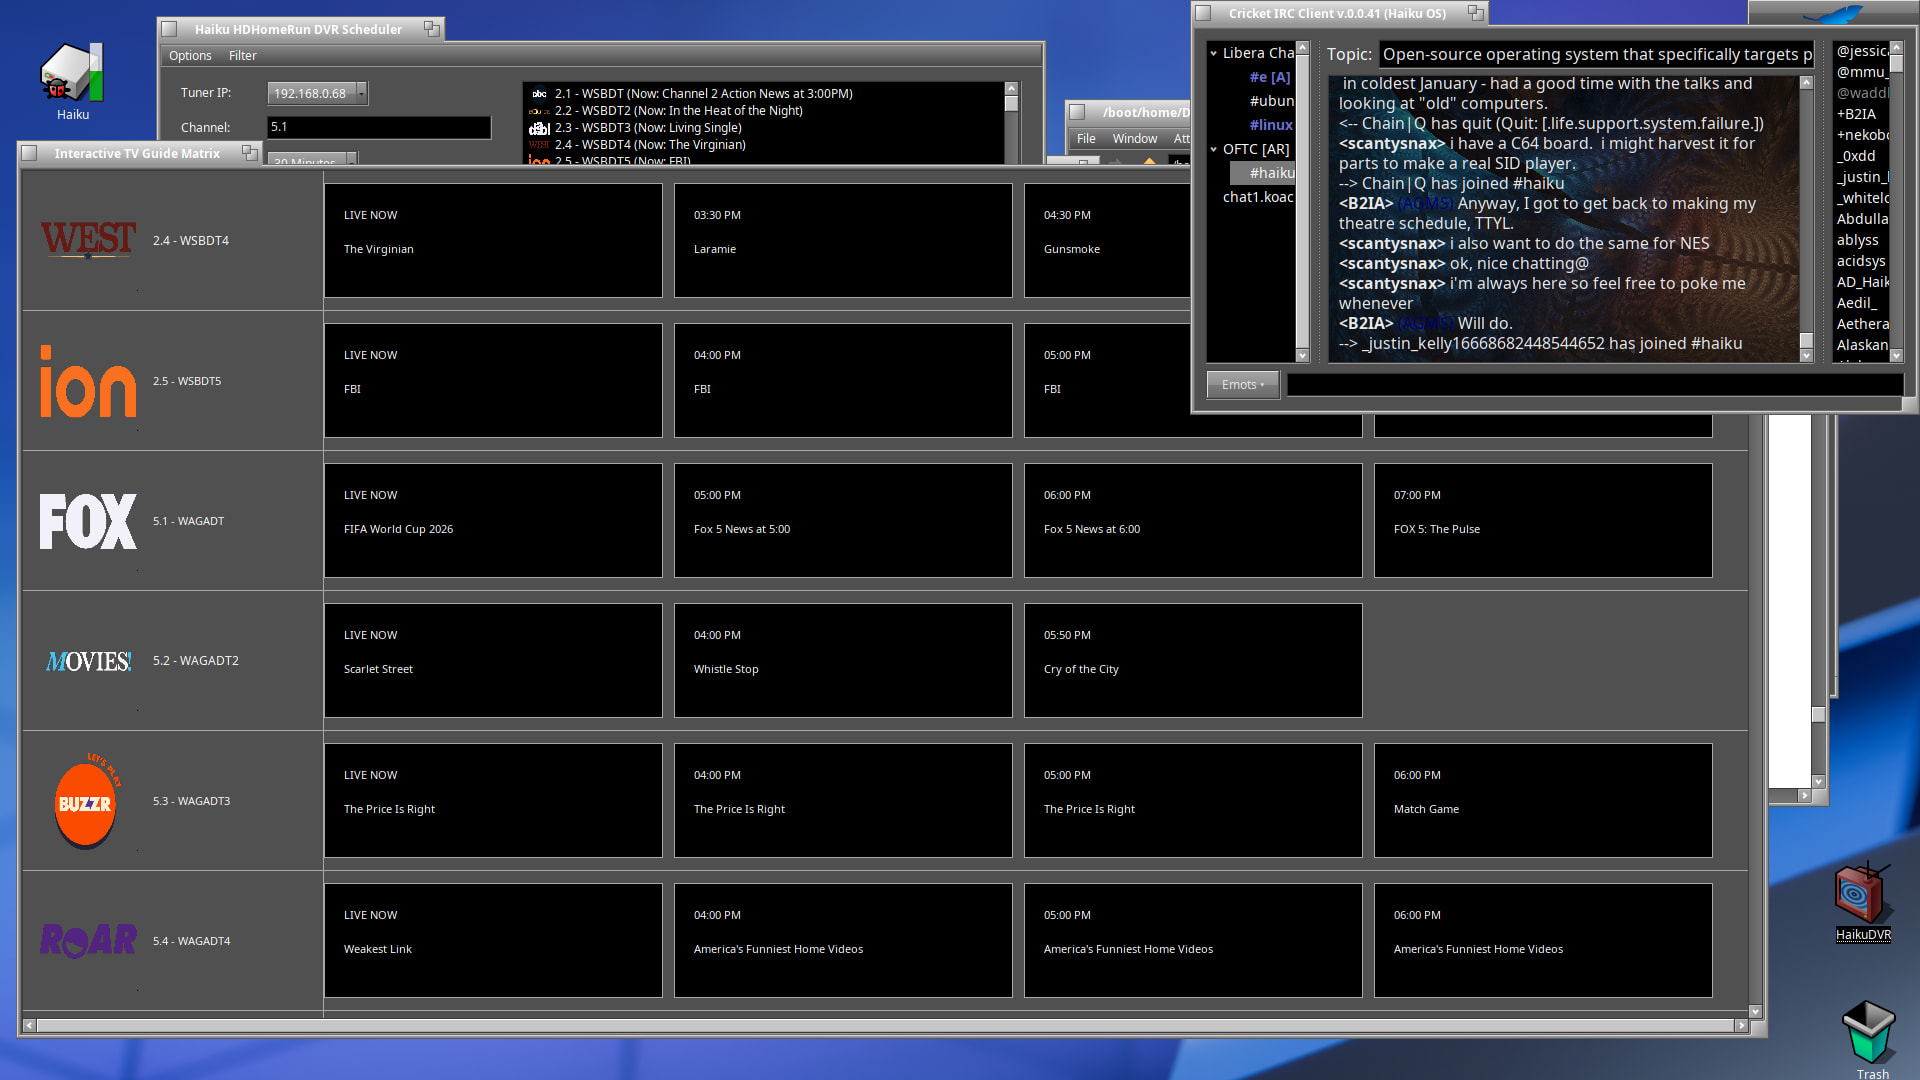Image resolution: width=1920 pixels, height=1080 pixels.
Task: Select user _0xdd in the IRC user list
Action: (x=1856, y=156)
